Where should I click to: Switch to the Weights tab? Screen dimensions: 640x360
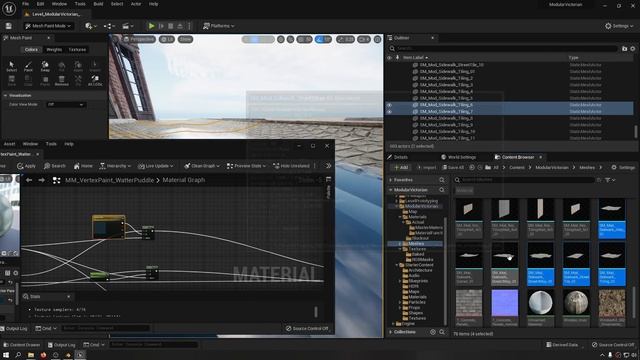54,49
